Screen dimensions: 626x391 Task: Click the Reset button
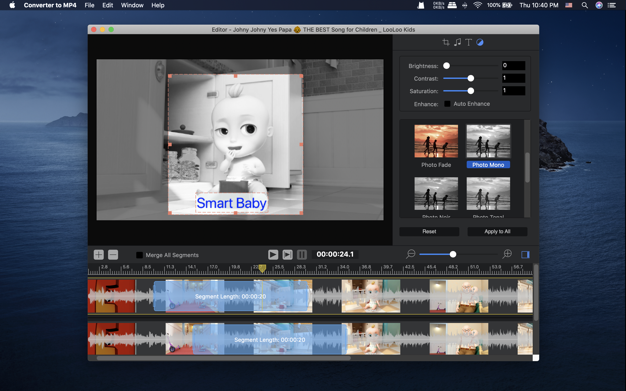coord(429,232)
